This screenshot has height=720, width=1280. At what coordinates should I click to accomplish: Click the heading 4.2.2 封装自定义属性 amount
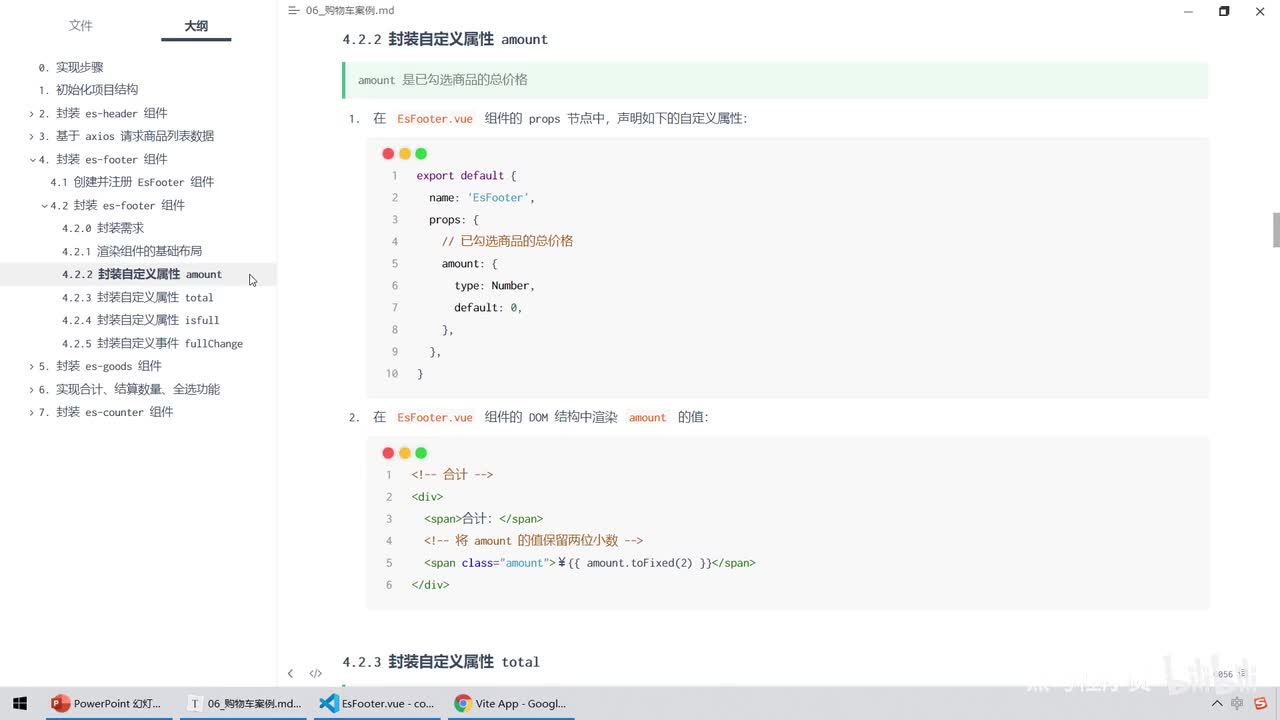point(445,39)
